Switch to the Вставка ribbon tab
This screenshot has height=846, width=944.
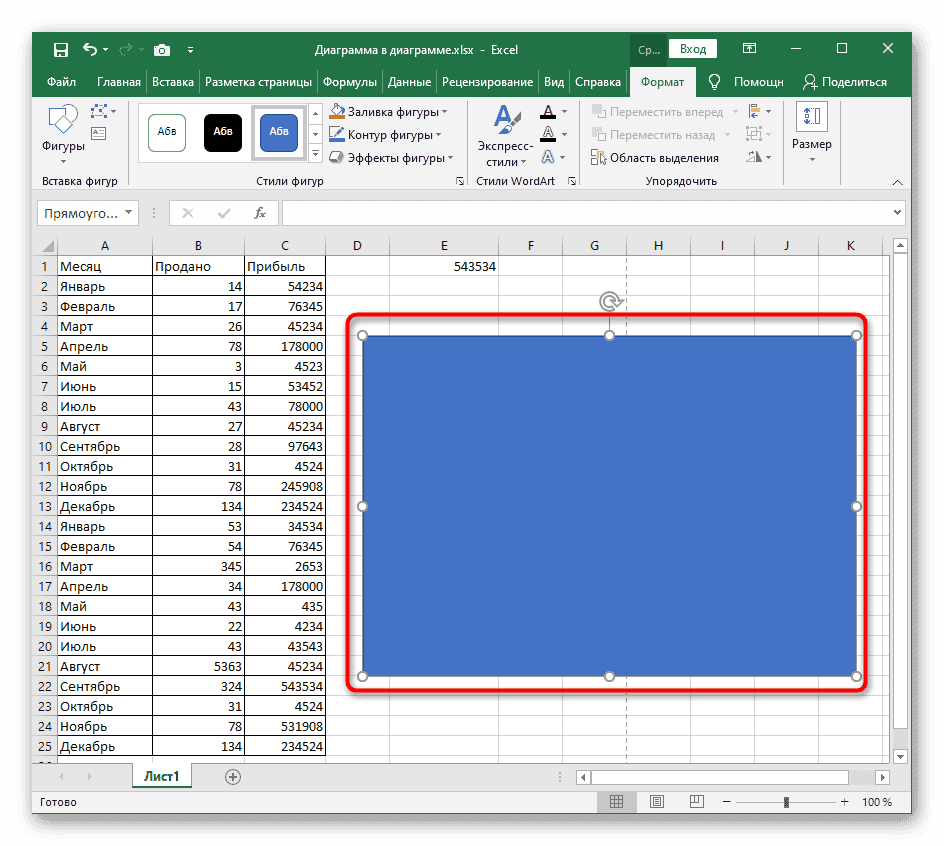pos(173,82)
